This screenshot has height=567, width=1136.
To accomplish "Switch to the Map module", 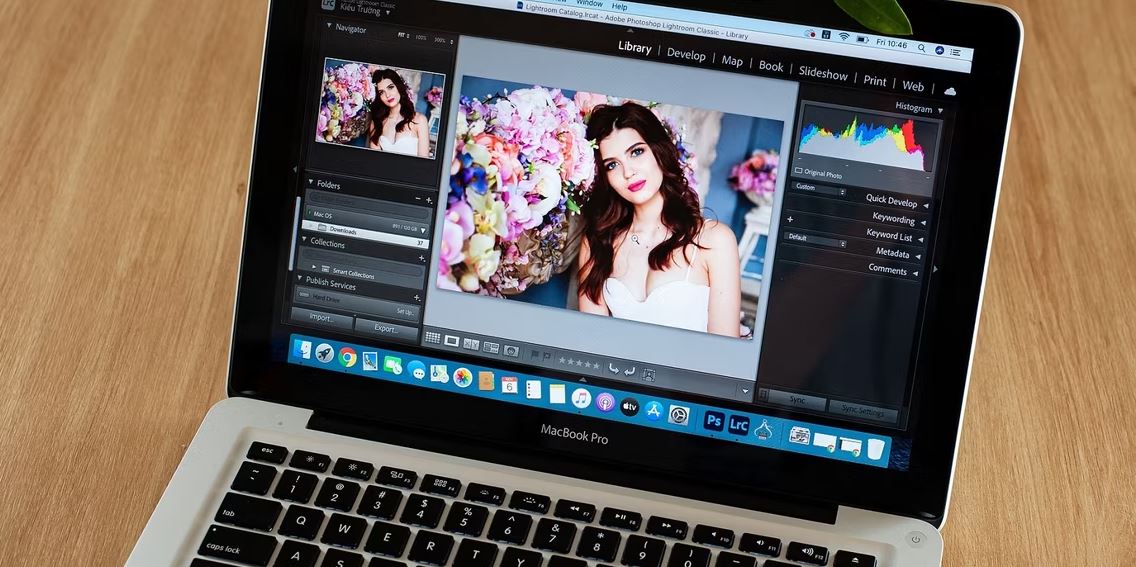I will click(732, 60).
